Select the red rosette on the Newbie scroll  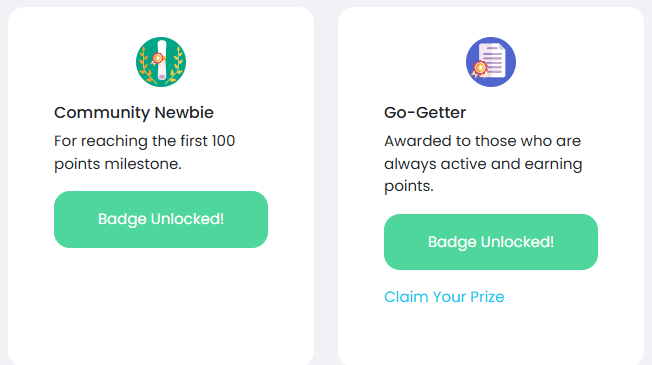tap(157, 59)
